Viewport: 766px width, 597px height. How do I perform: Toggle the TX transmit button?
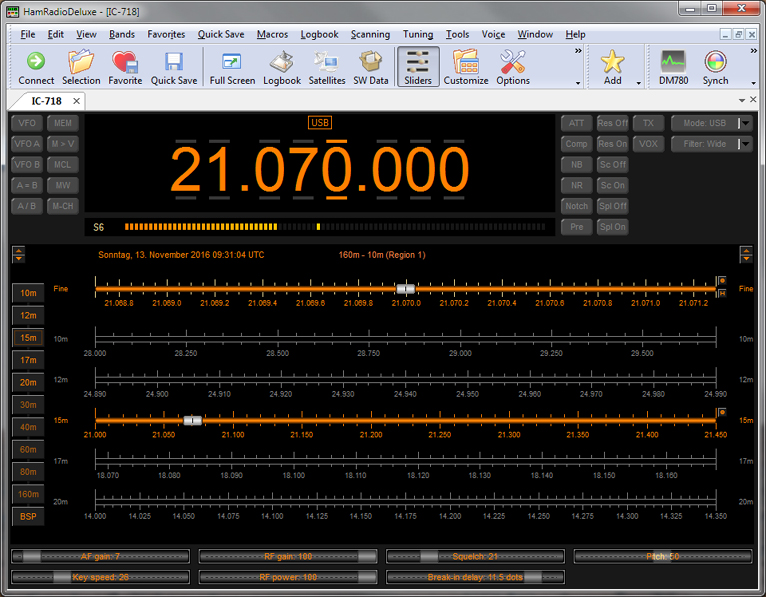coord(648,123)
